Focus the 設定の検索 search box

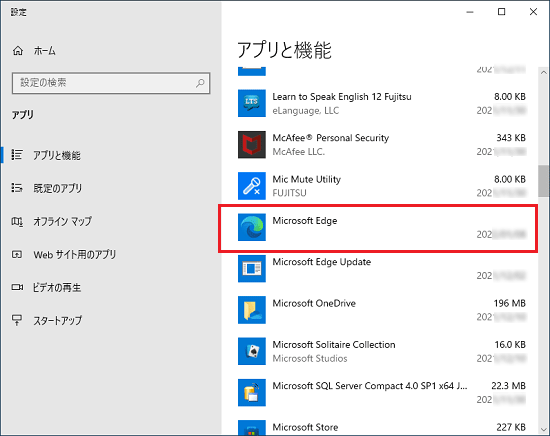click(x=111, y=83)
